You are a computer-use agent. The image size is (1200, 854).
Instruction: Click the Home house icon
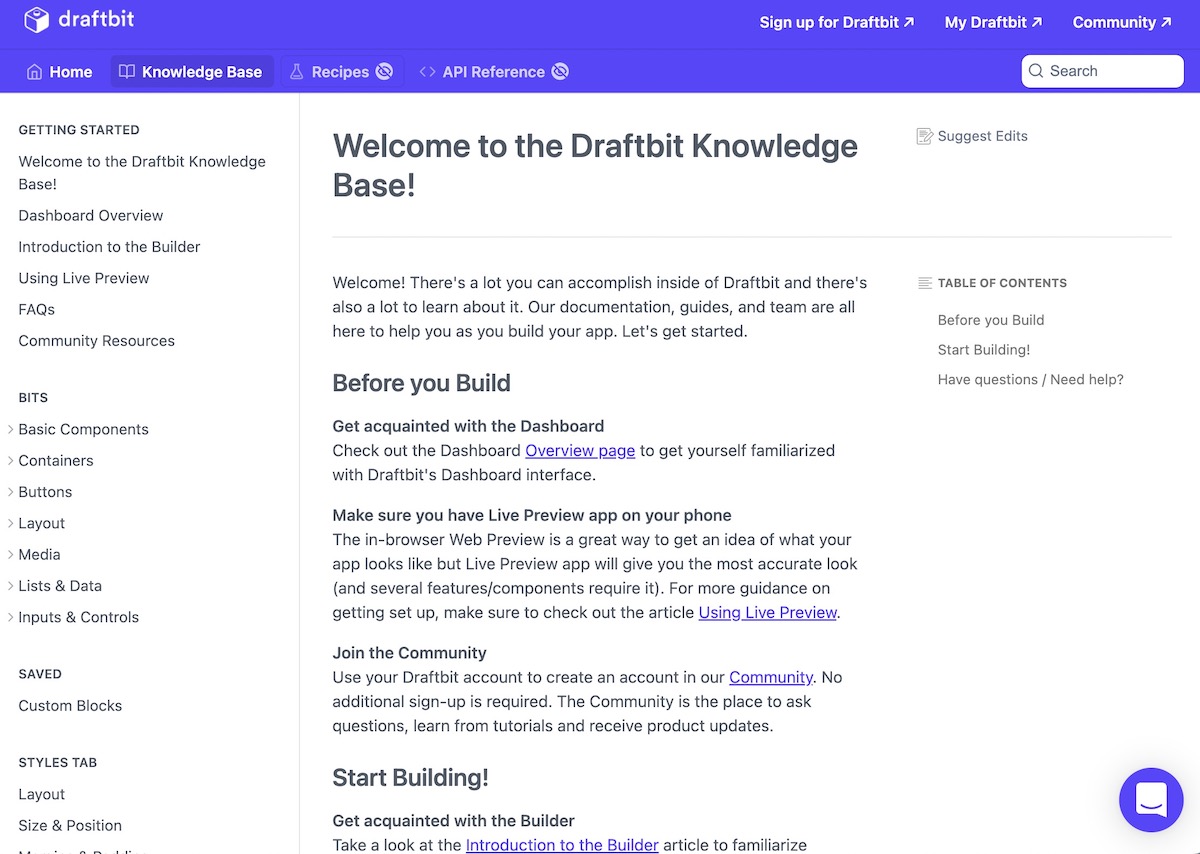pyautogui.click(x=35, y=72)
